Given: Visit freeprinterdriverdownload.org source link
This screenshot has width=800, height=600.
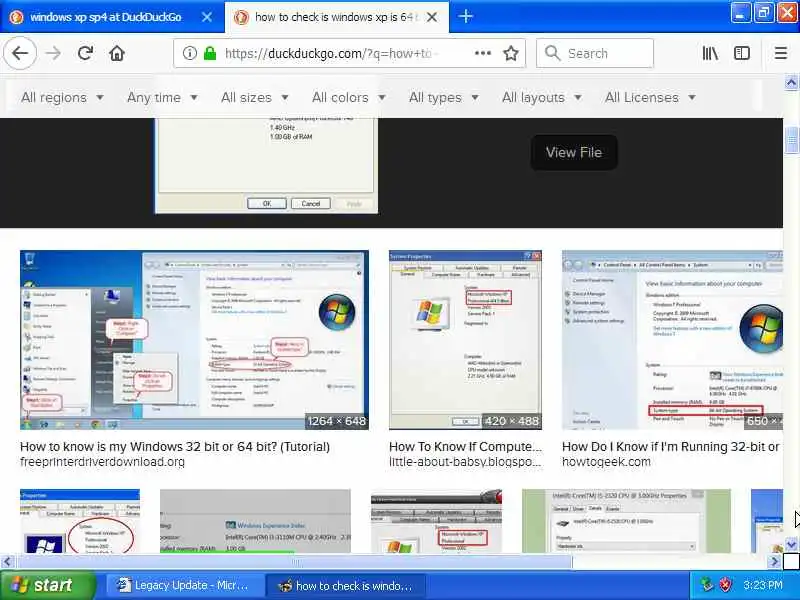Looking at the screenshot, I should coord(102,462).
